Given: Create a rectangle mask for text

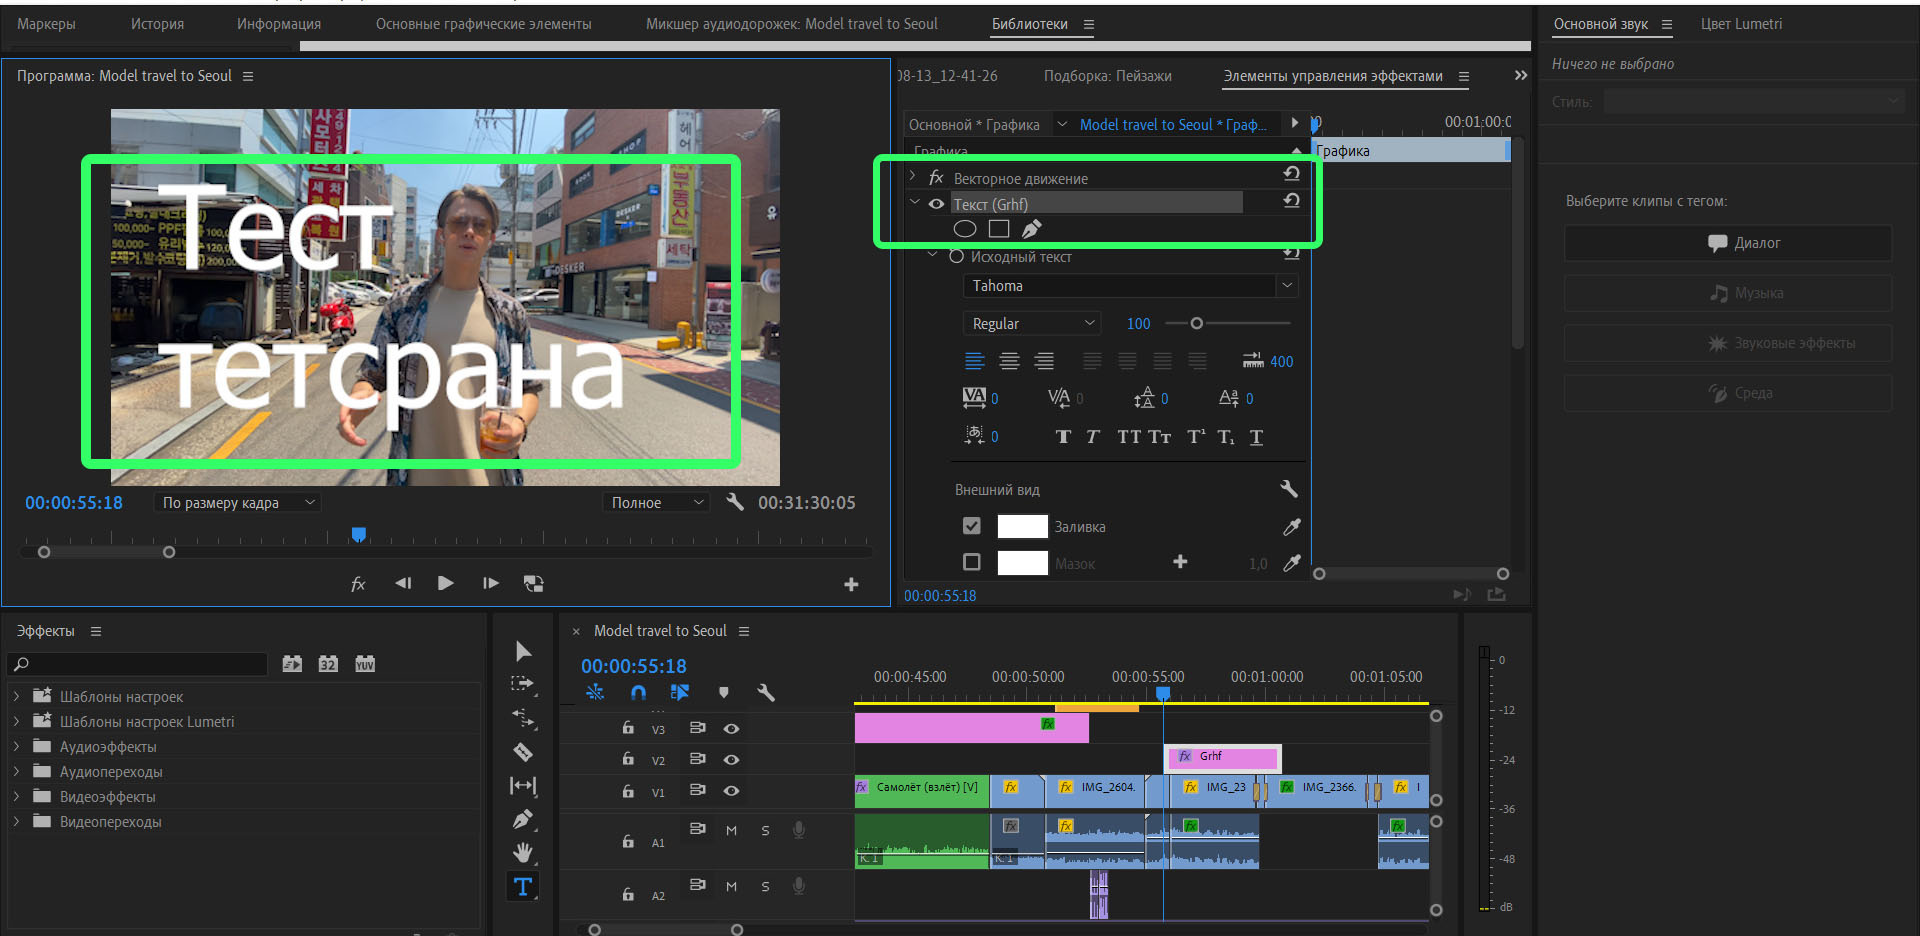Looking at the screenshot, I should (998, 229).
